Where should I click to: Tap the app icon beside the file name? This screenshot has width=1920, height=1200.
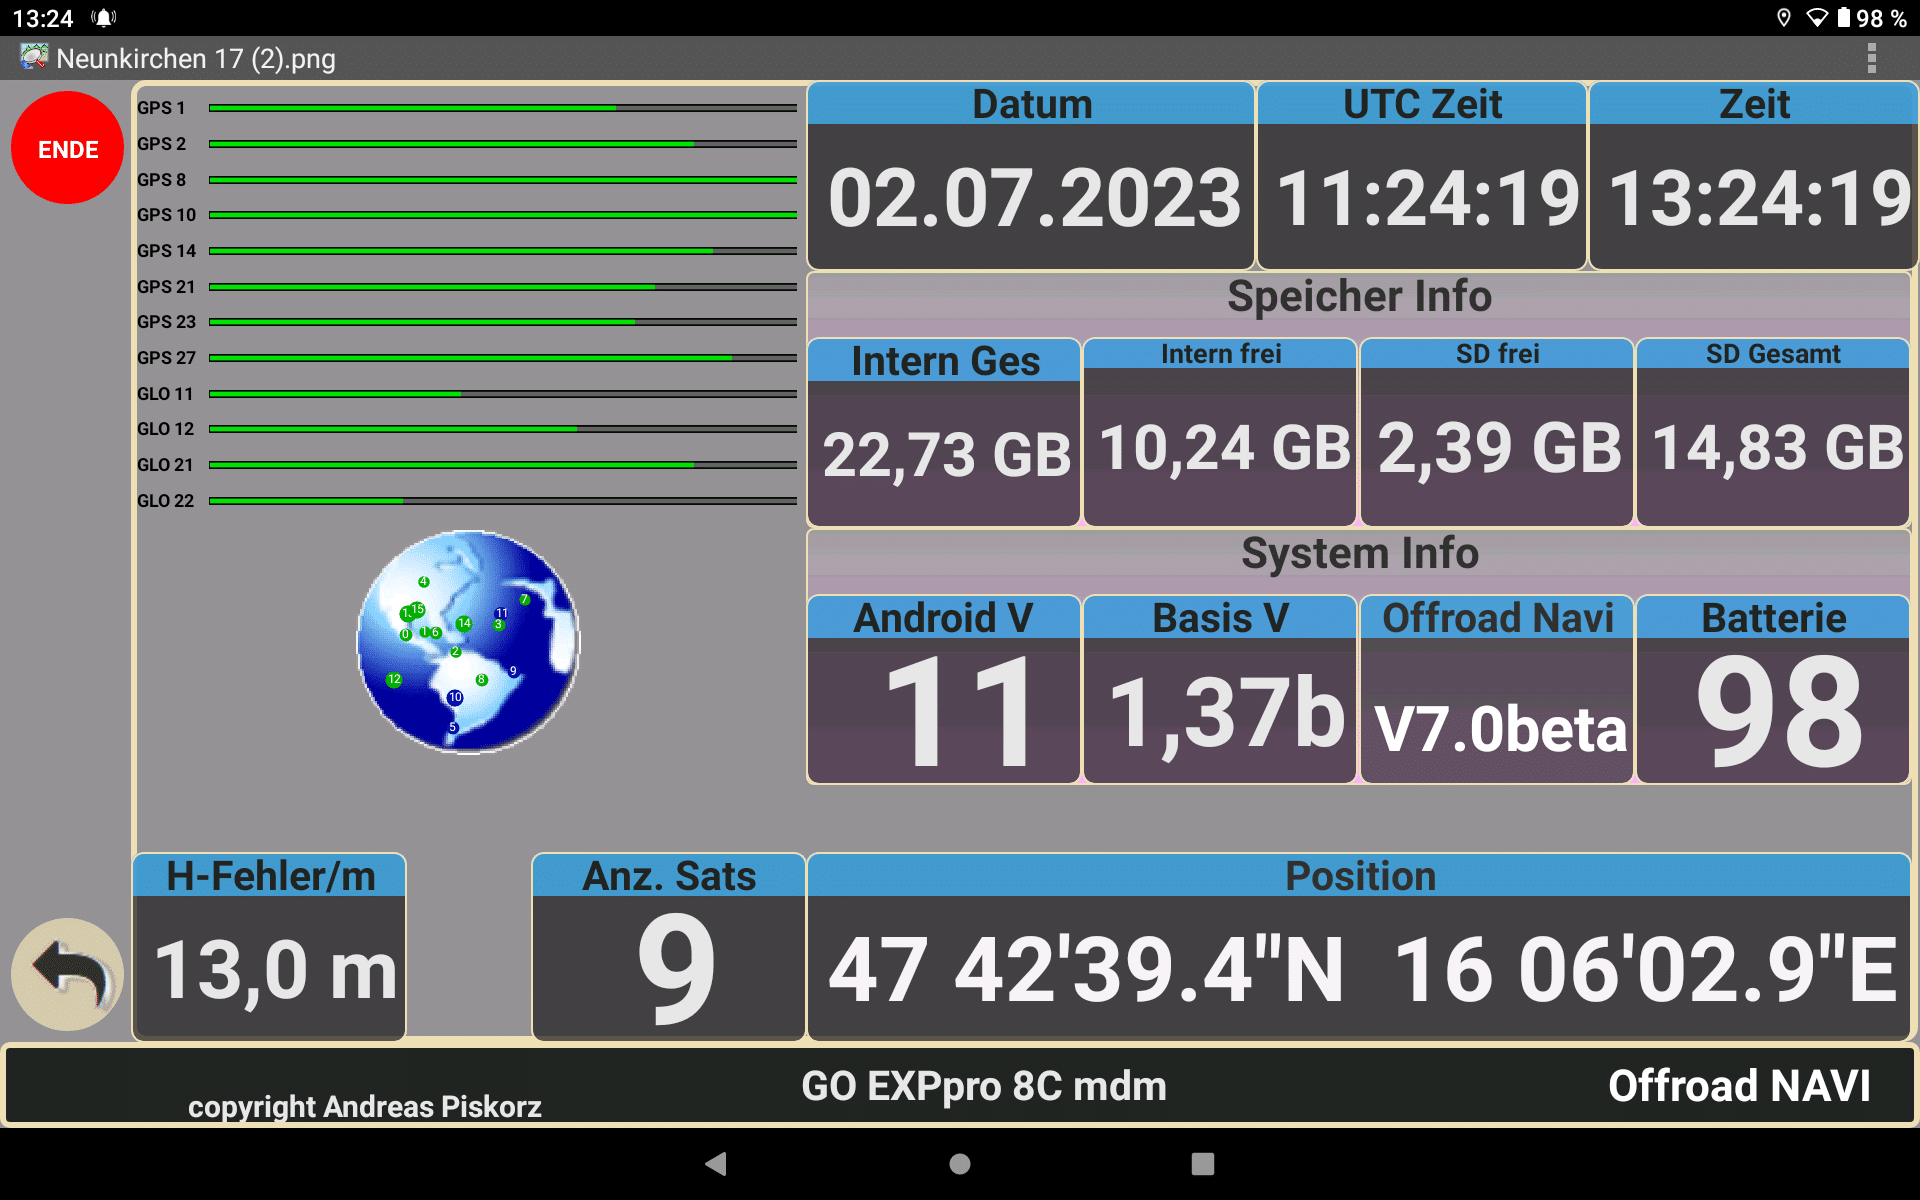pos(33,58)
